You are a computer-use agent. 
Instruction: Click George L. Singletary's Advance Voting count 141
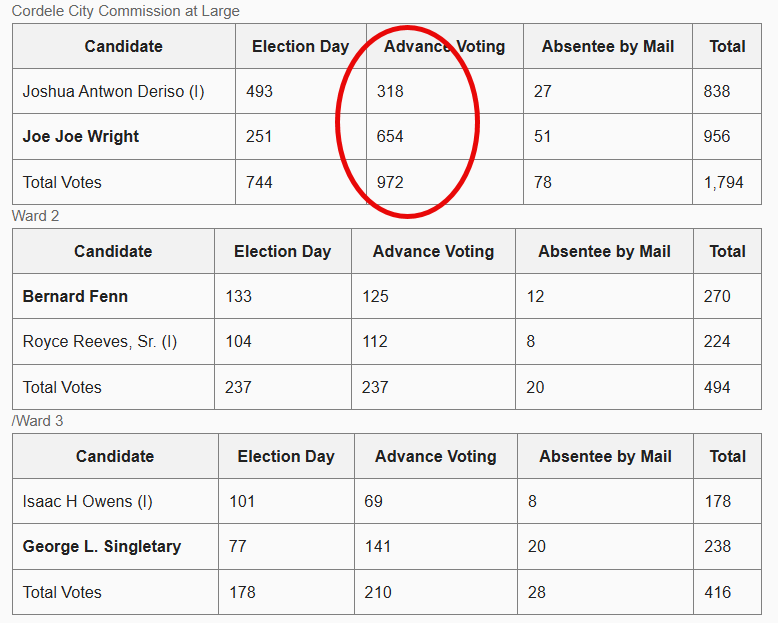pyautogui.click(x=378, y=547)
